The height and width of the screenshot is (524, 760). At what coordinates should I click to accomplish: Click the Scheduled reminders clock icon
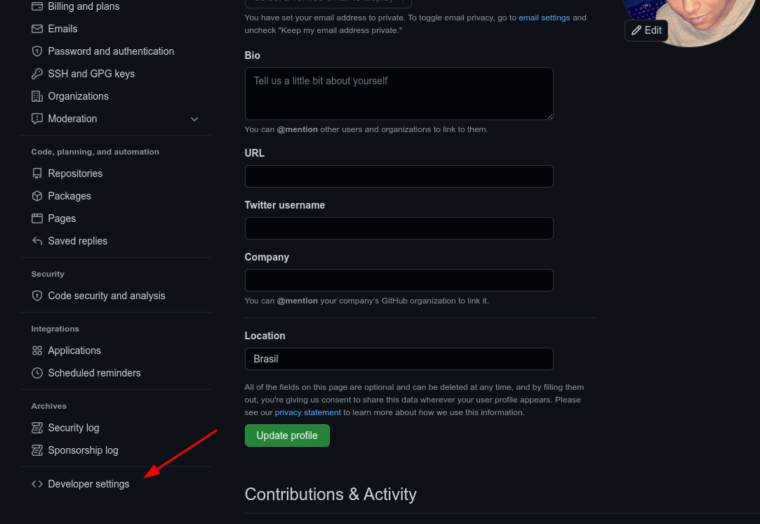(37, 373)
